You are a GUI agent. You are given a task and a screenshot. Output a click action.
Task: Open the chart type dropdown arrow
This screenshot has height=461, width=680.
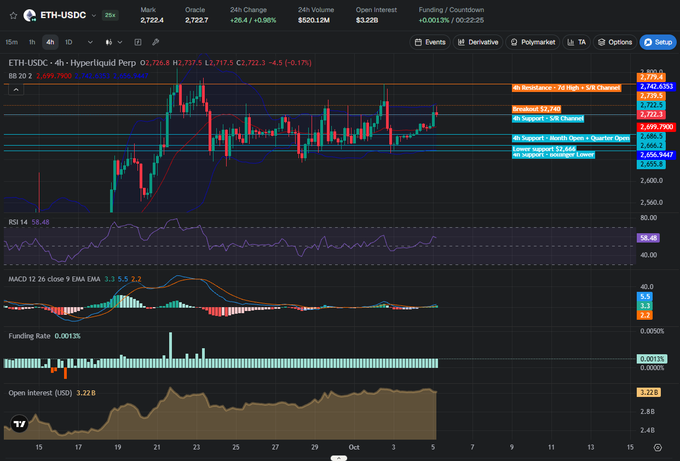click(120, 42)
